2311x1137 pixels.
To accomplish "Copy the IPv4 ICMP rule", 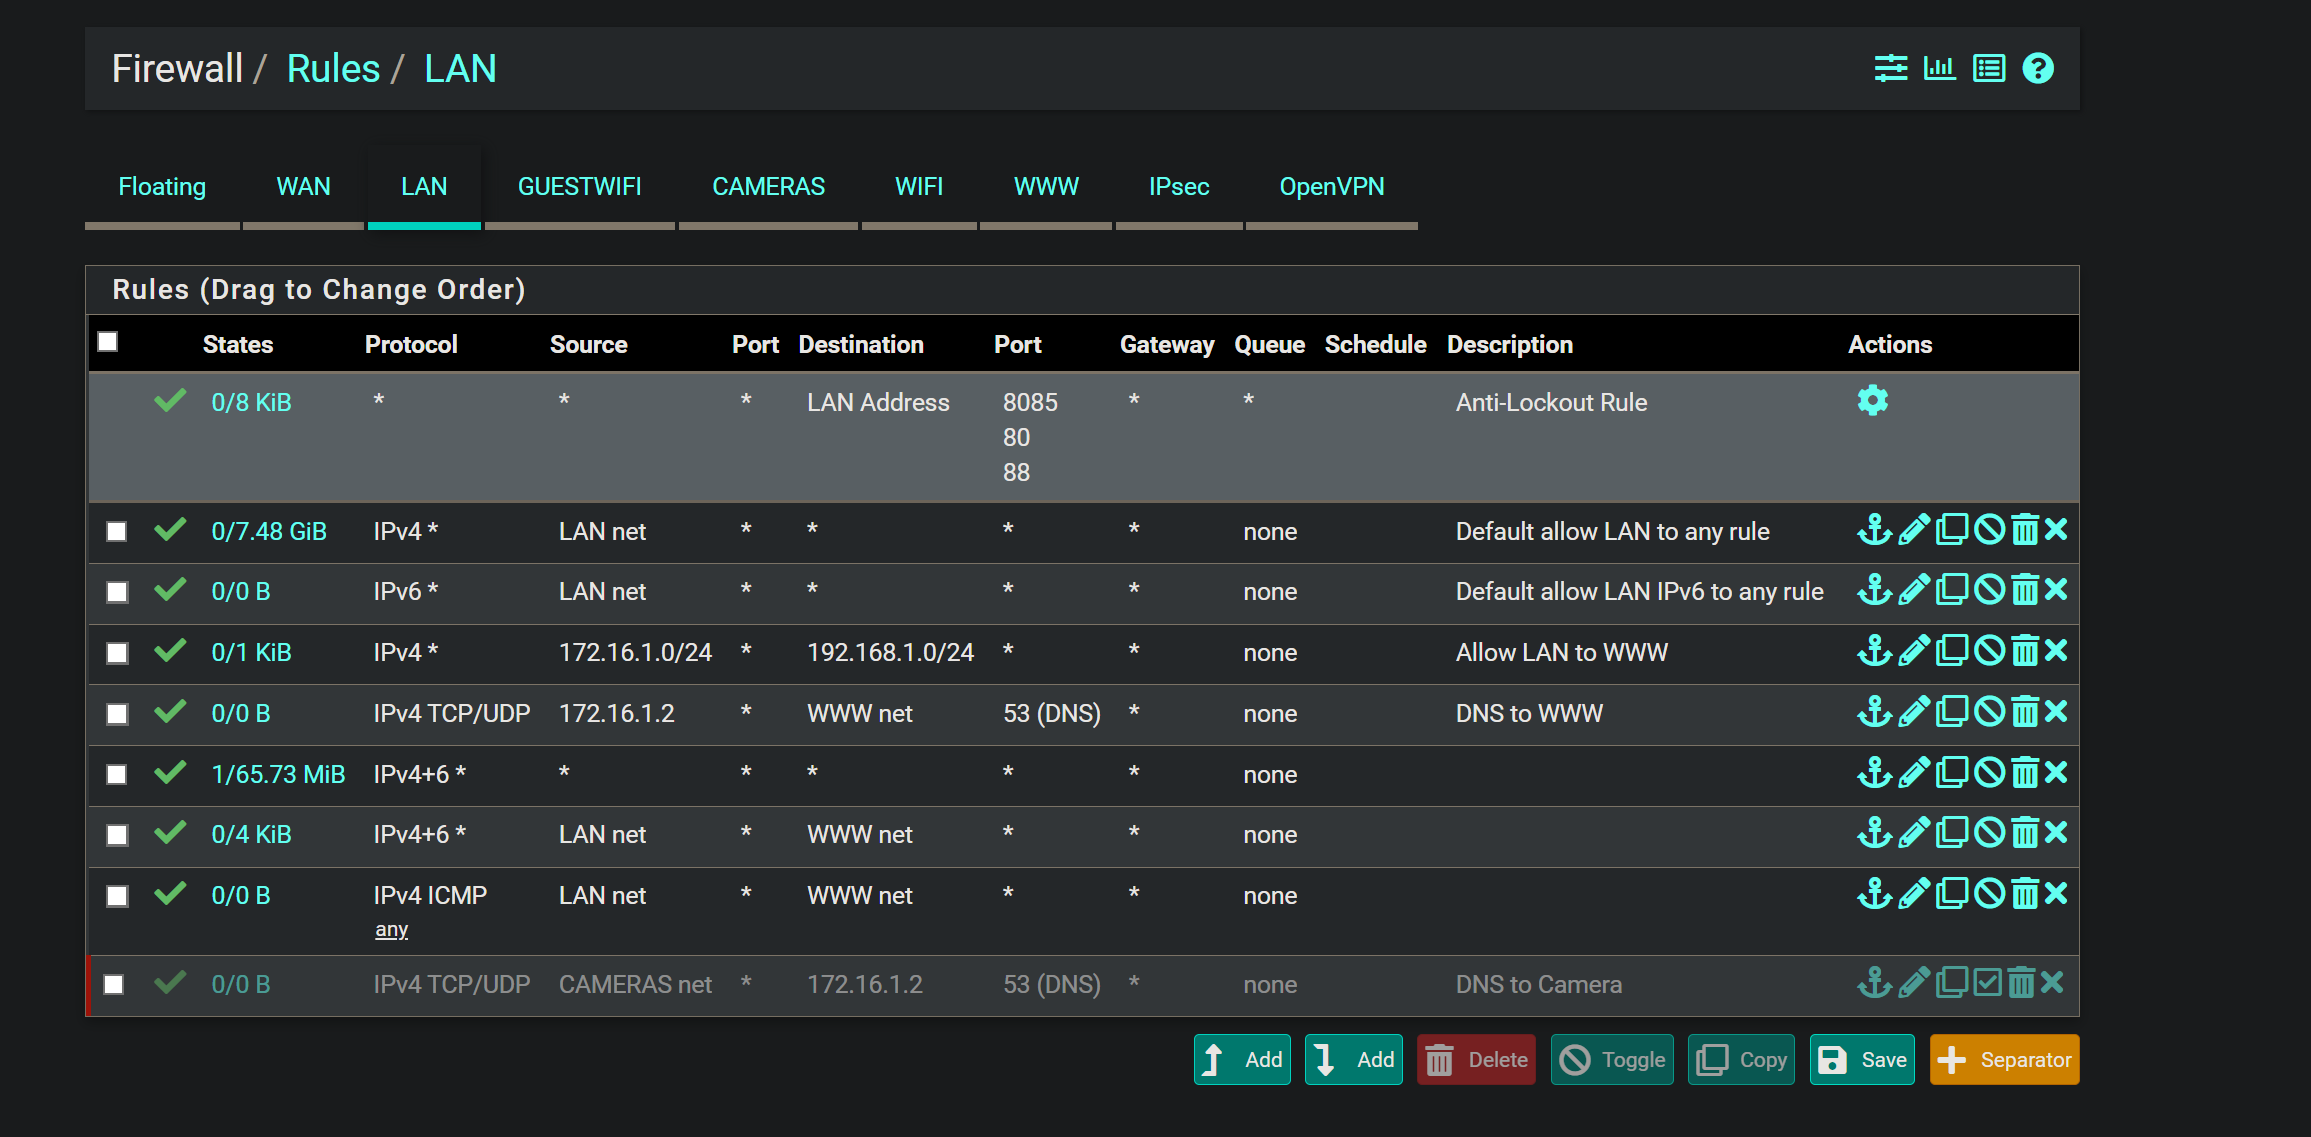I will click(1951, 894).
